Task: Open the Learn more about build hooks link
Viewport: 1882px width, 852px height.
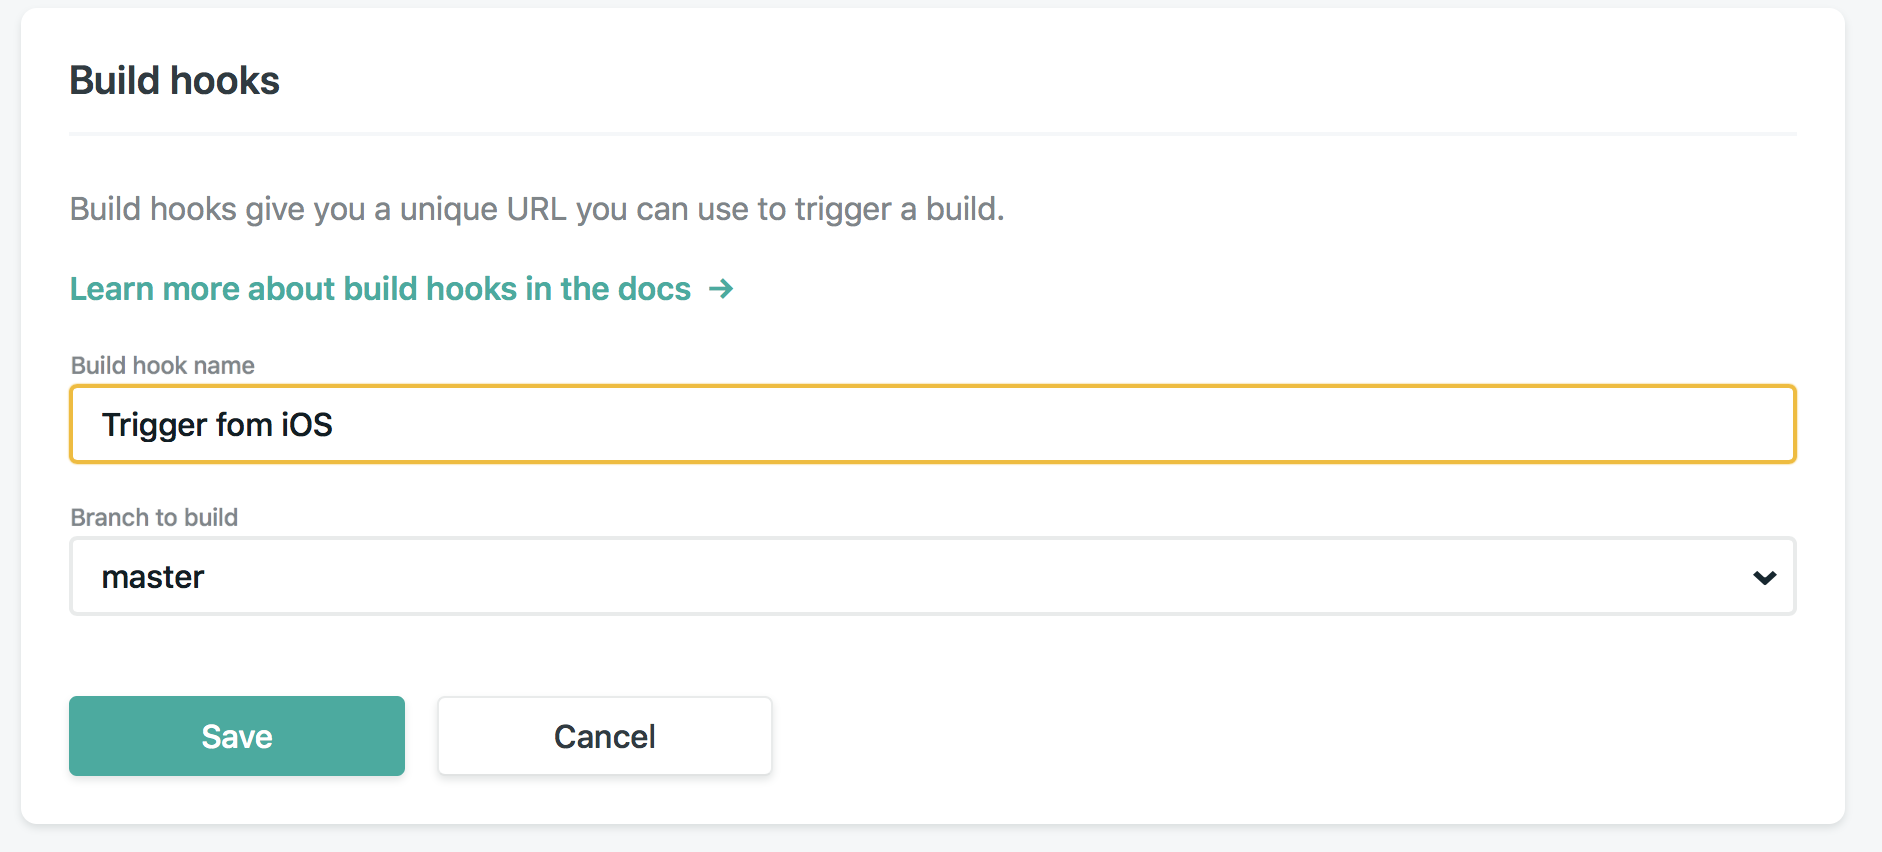Action: (x=378, y=289)
